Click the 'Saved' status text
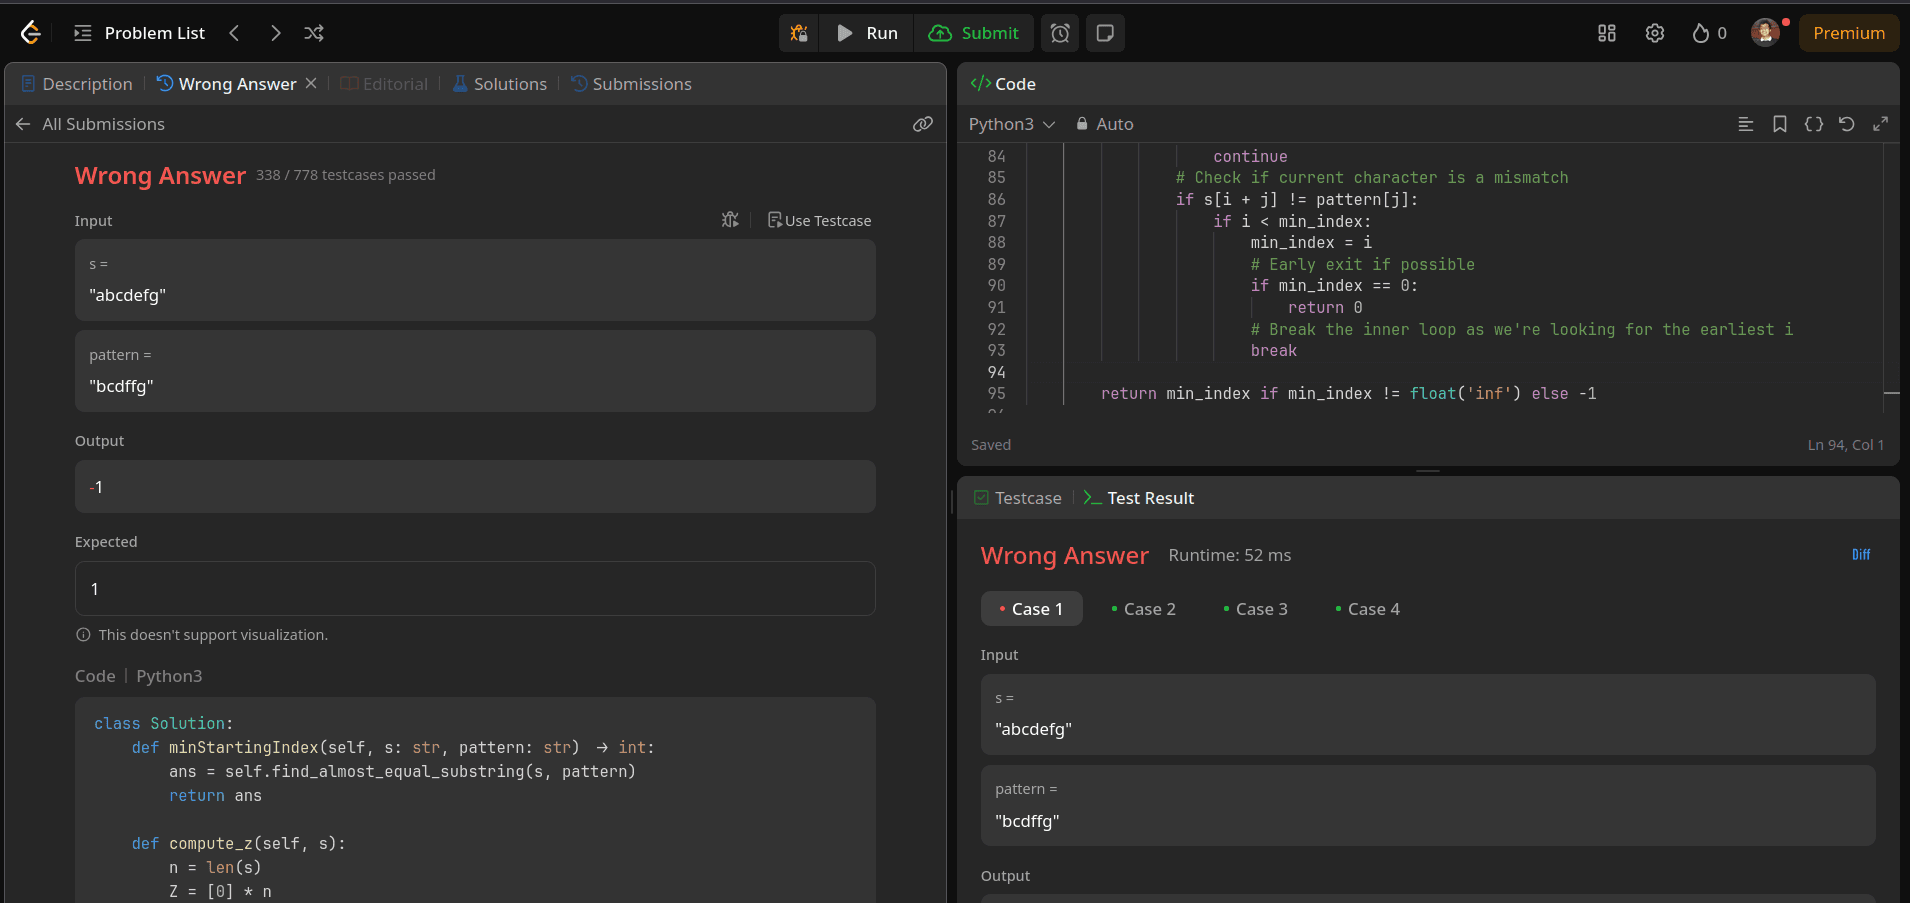The image size is (1910, 903). click(991, 445)
